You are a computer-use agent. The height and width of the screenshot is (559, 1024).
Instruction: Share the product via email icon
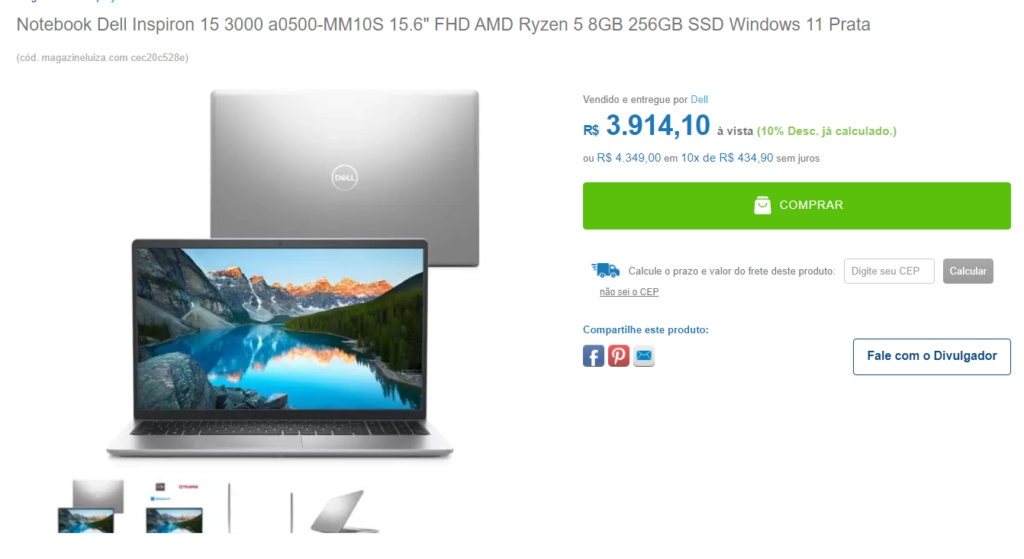643,356
